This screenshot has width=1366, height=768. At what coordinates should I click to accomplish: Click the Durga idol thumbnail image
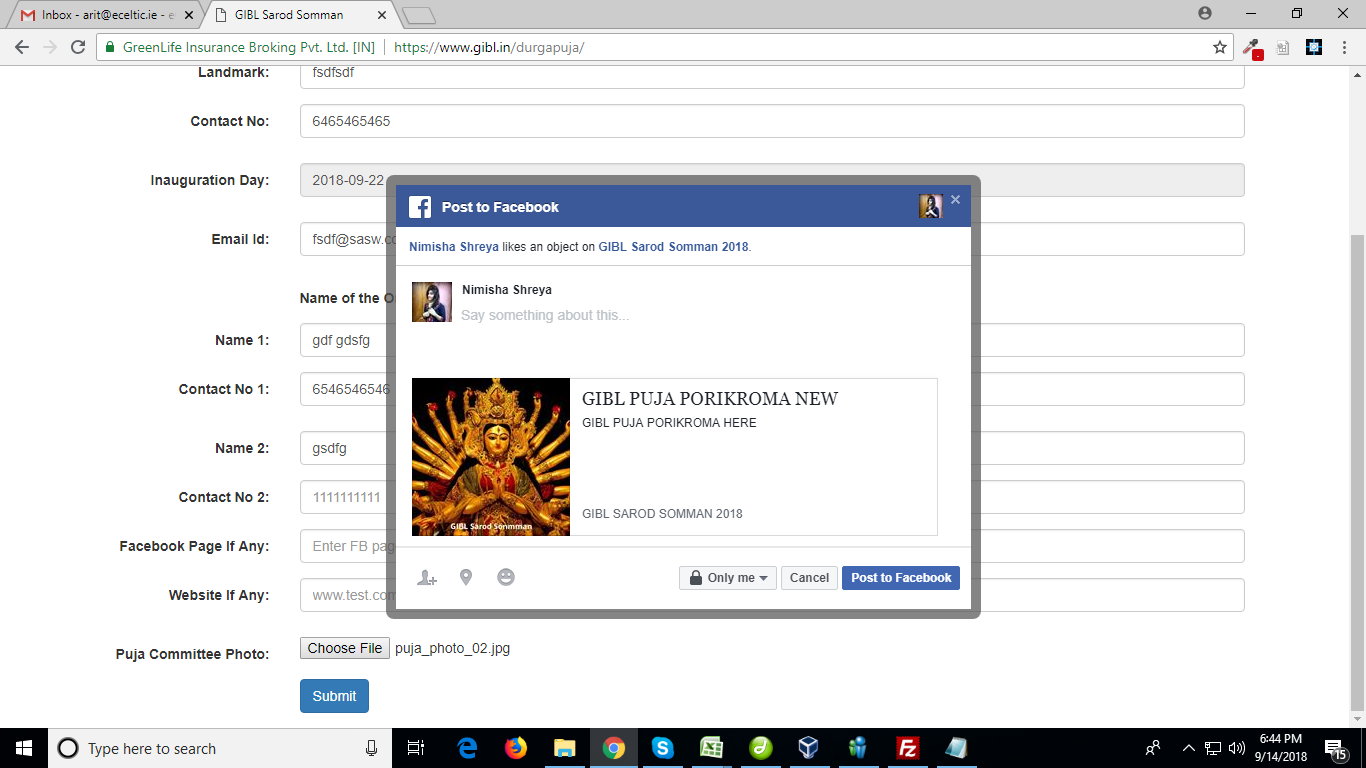tap(491, 457)
